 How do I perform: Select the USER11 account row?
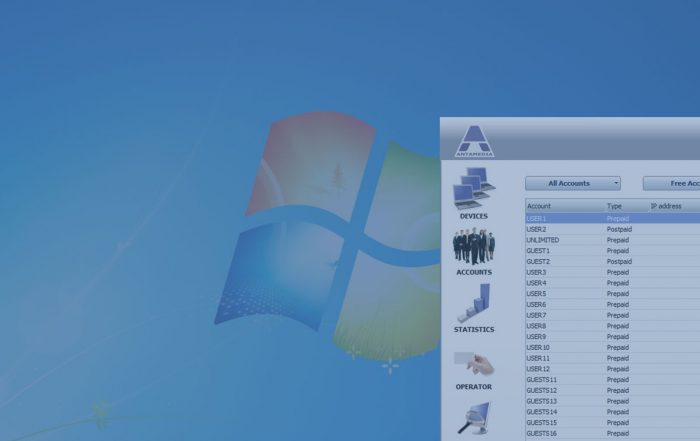612,358
